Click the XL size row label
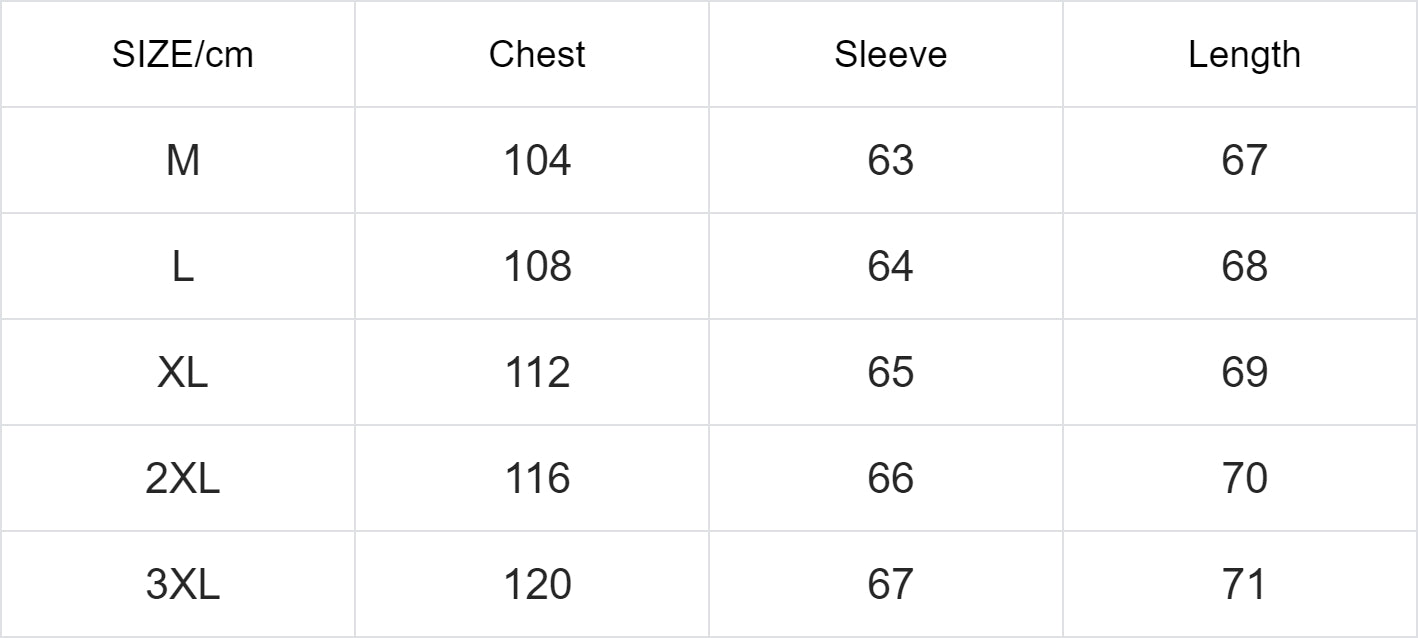Image resolution: width=1418 pixels, height=638 pixels. (182, 372)
